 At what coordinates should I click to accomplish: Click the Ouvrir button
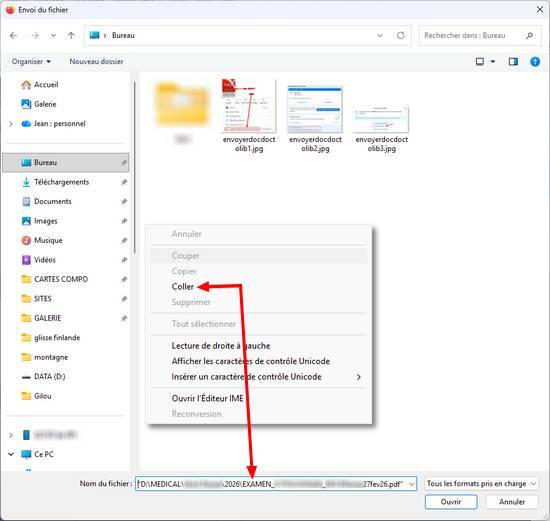(x=451, y=502)
